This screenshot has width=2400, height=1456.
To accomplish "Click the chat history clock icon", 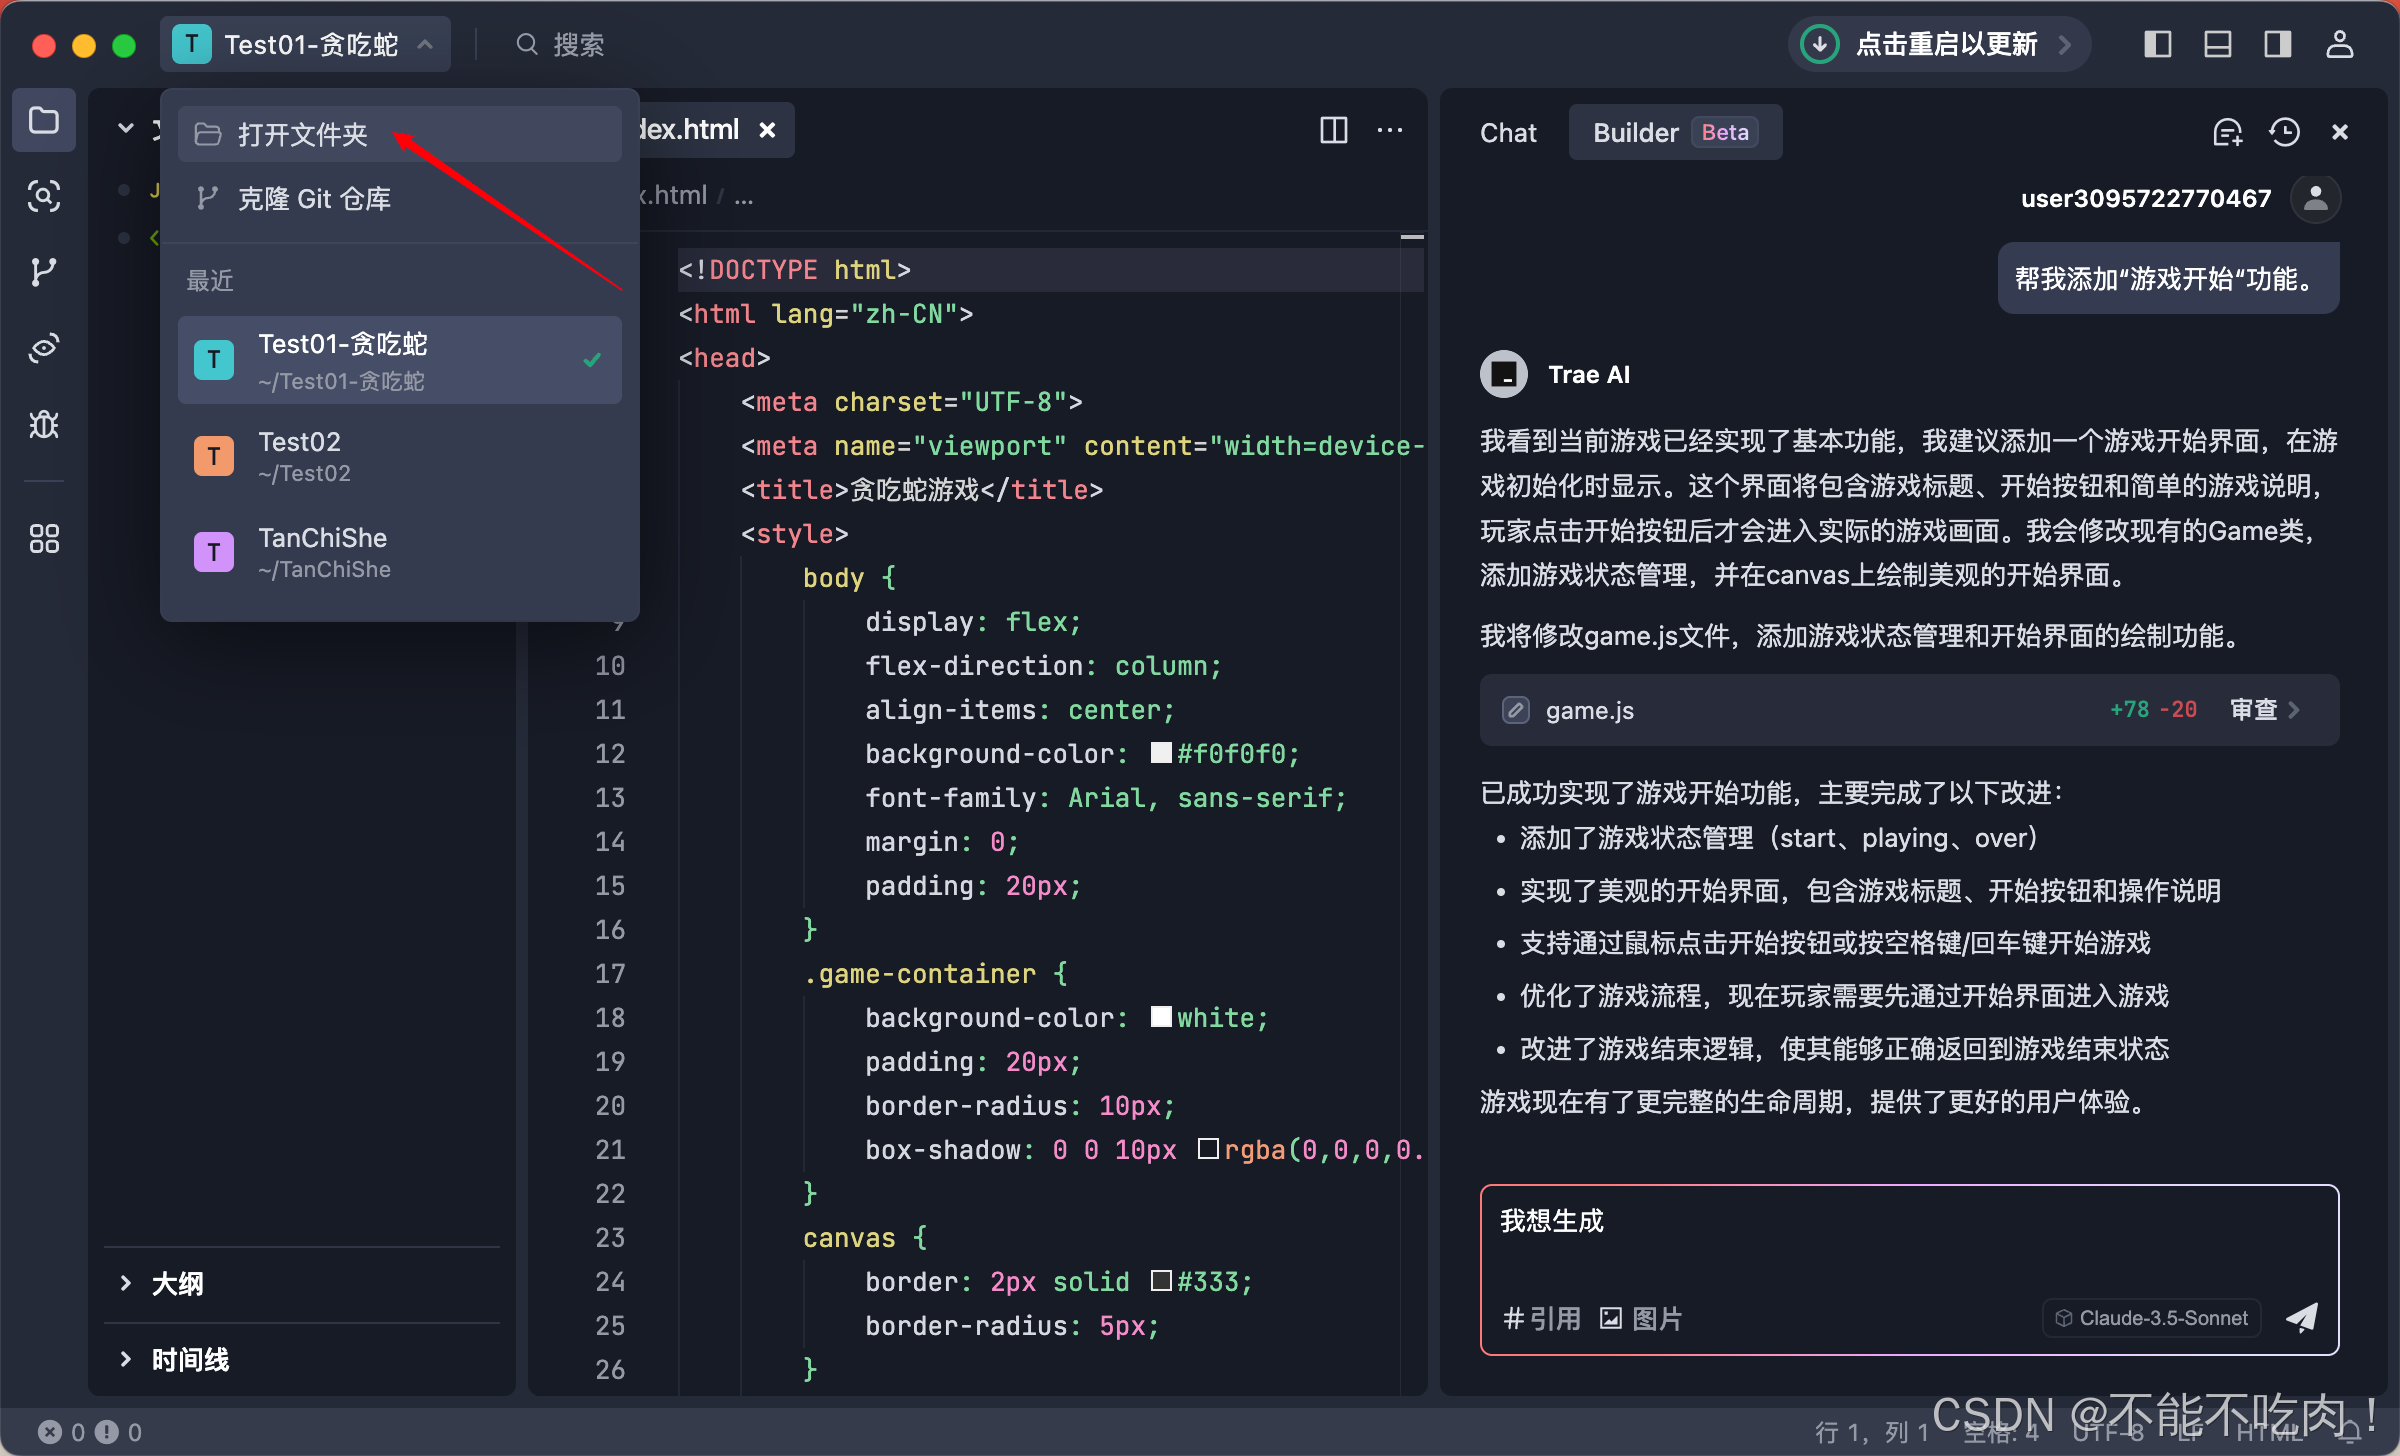I will click(x=2284, y=132).
